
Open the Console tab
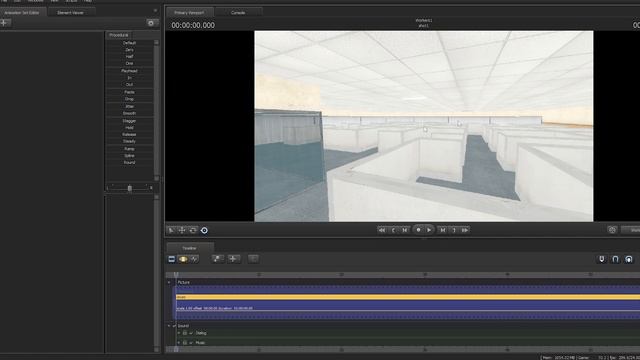[238, 13]
